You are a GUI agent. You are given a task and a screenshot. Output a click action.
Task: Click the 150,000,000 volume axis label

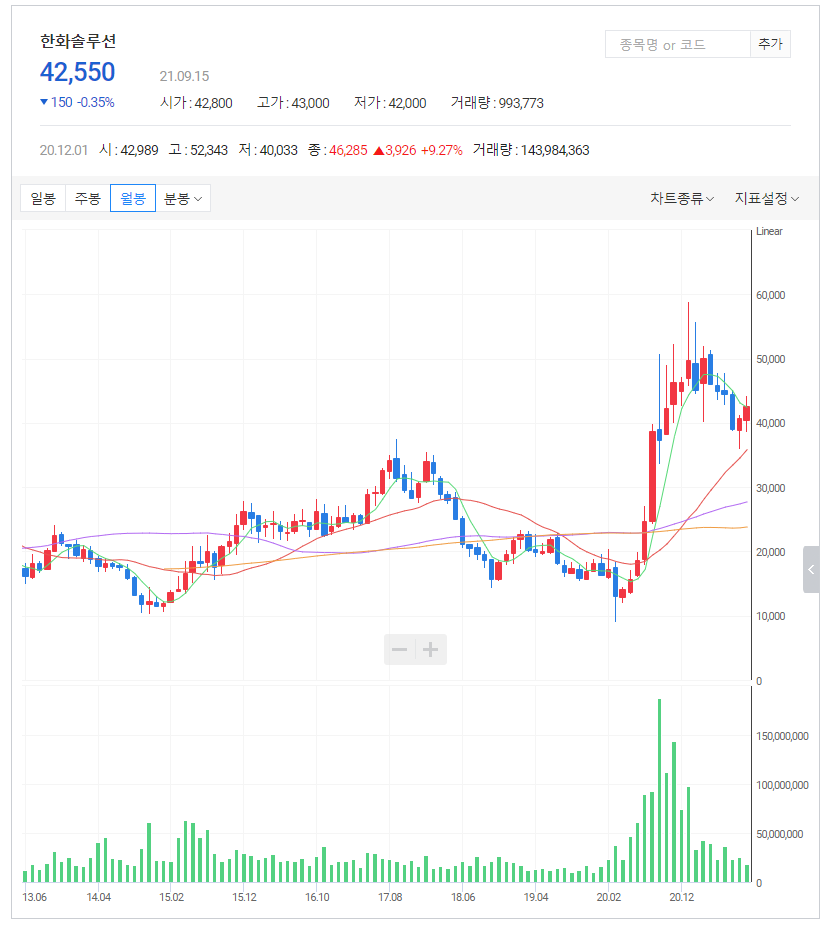782,736
